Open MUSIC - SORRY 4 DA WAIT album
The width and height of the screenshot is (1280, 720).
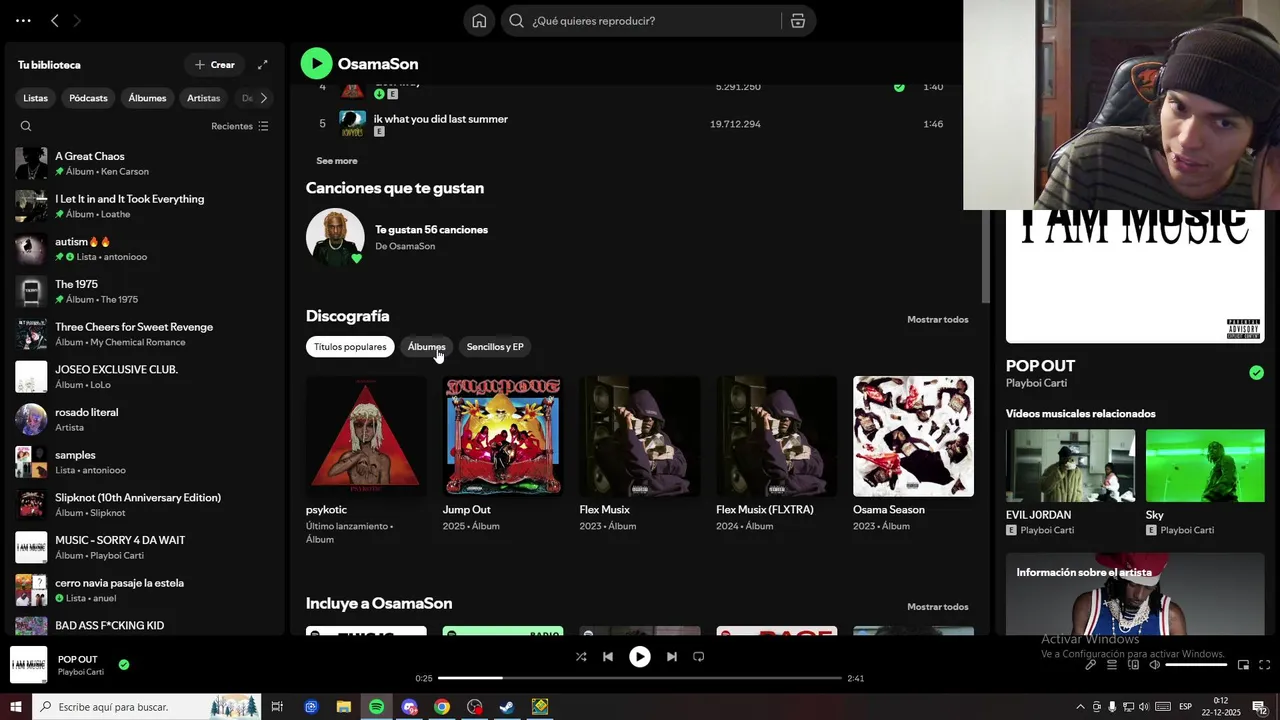tap(145, 548)
